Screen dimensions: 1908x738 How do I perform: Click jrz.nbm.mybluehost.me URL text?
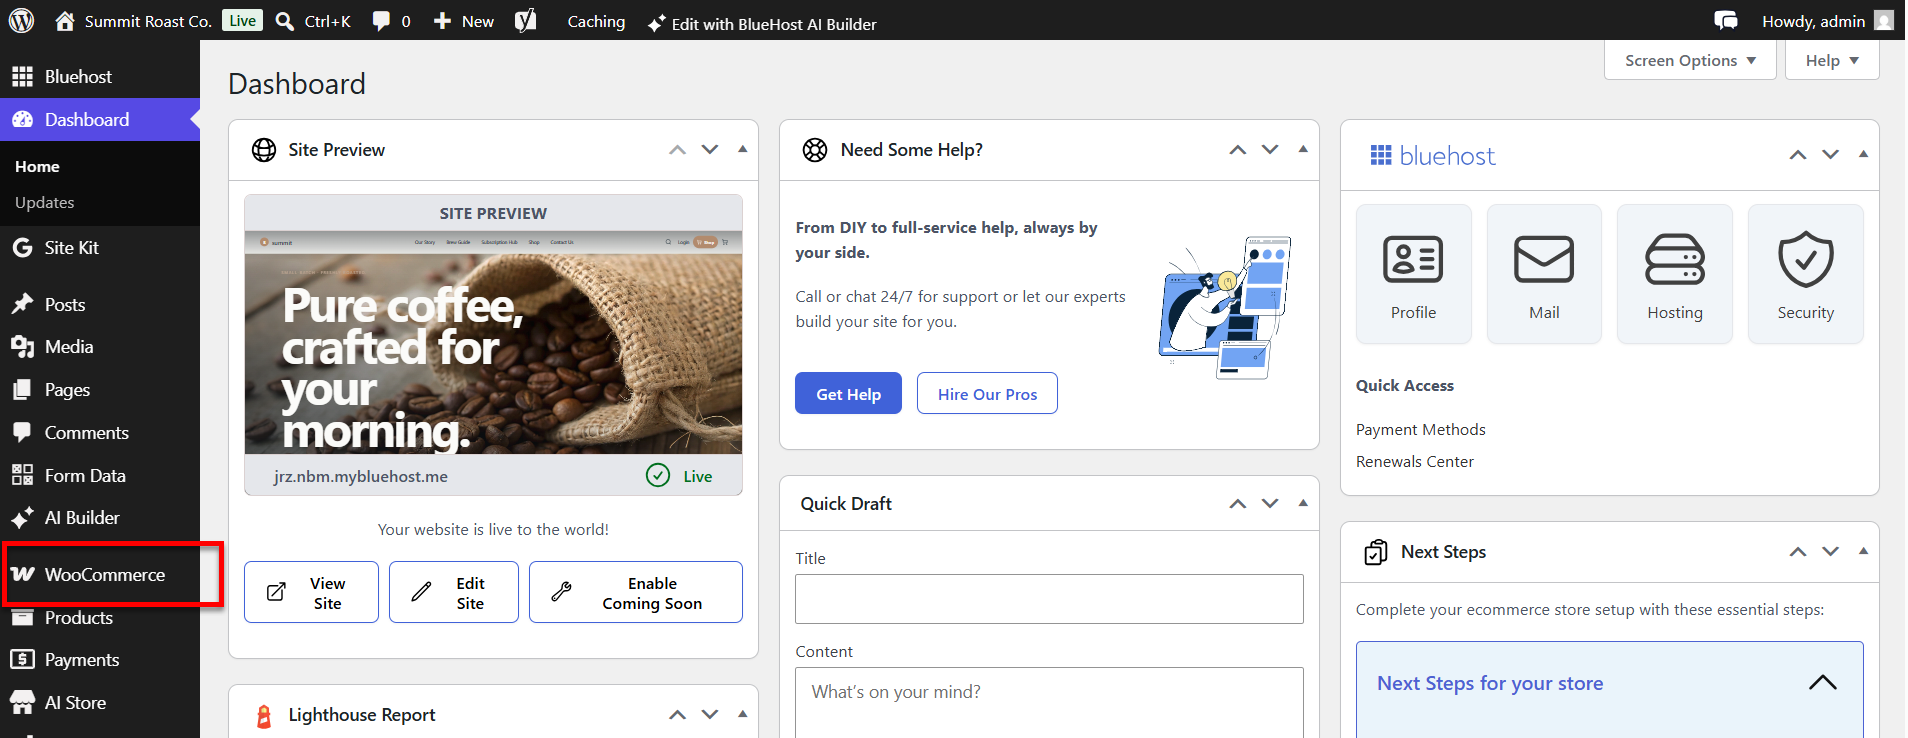point(361,476)
